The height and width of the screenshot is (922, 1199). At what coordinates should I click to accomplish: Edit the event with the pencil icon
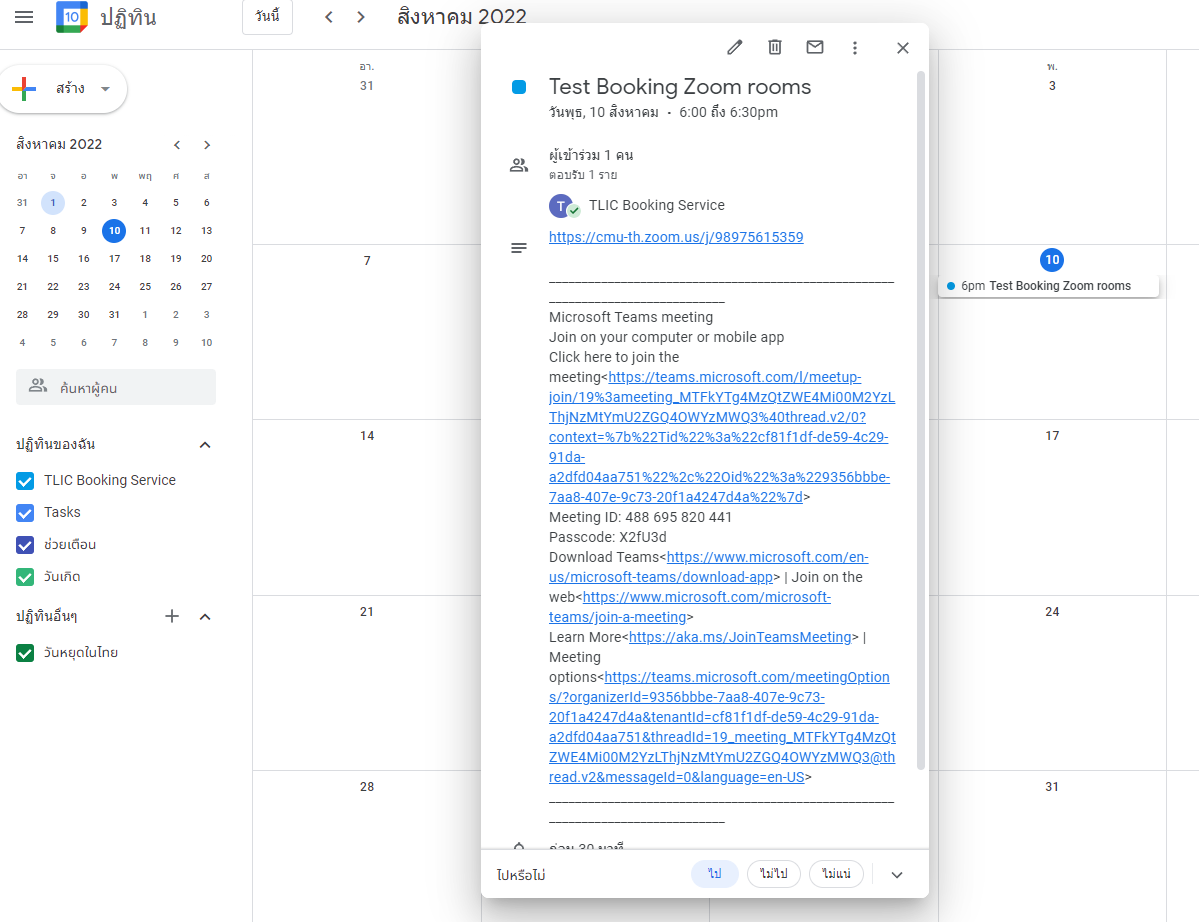pyautogui.click(x=734, y=47)
